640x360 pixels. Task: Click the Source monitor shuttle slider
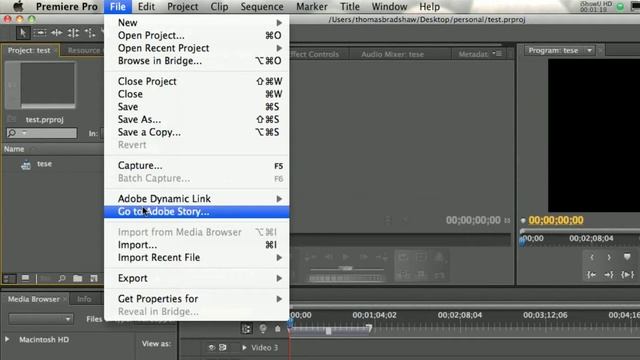click(346, 269)
